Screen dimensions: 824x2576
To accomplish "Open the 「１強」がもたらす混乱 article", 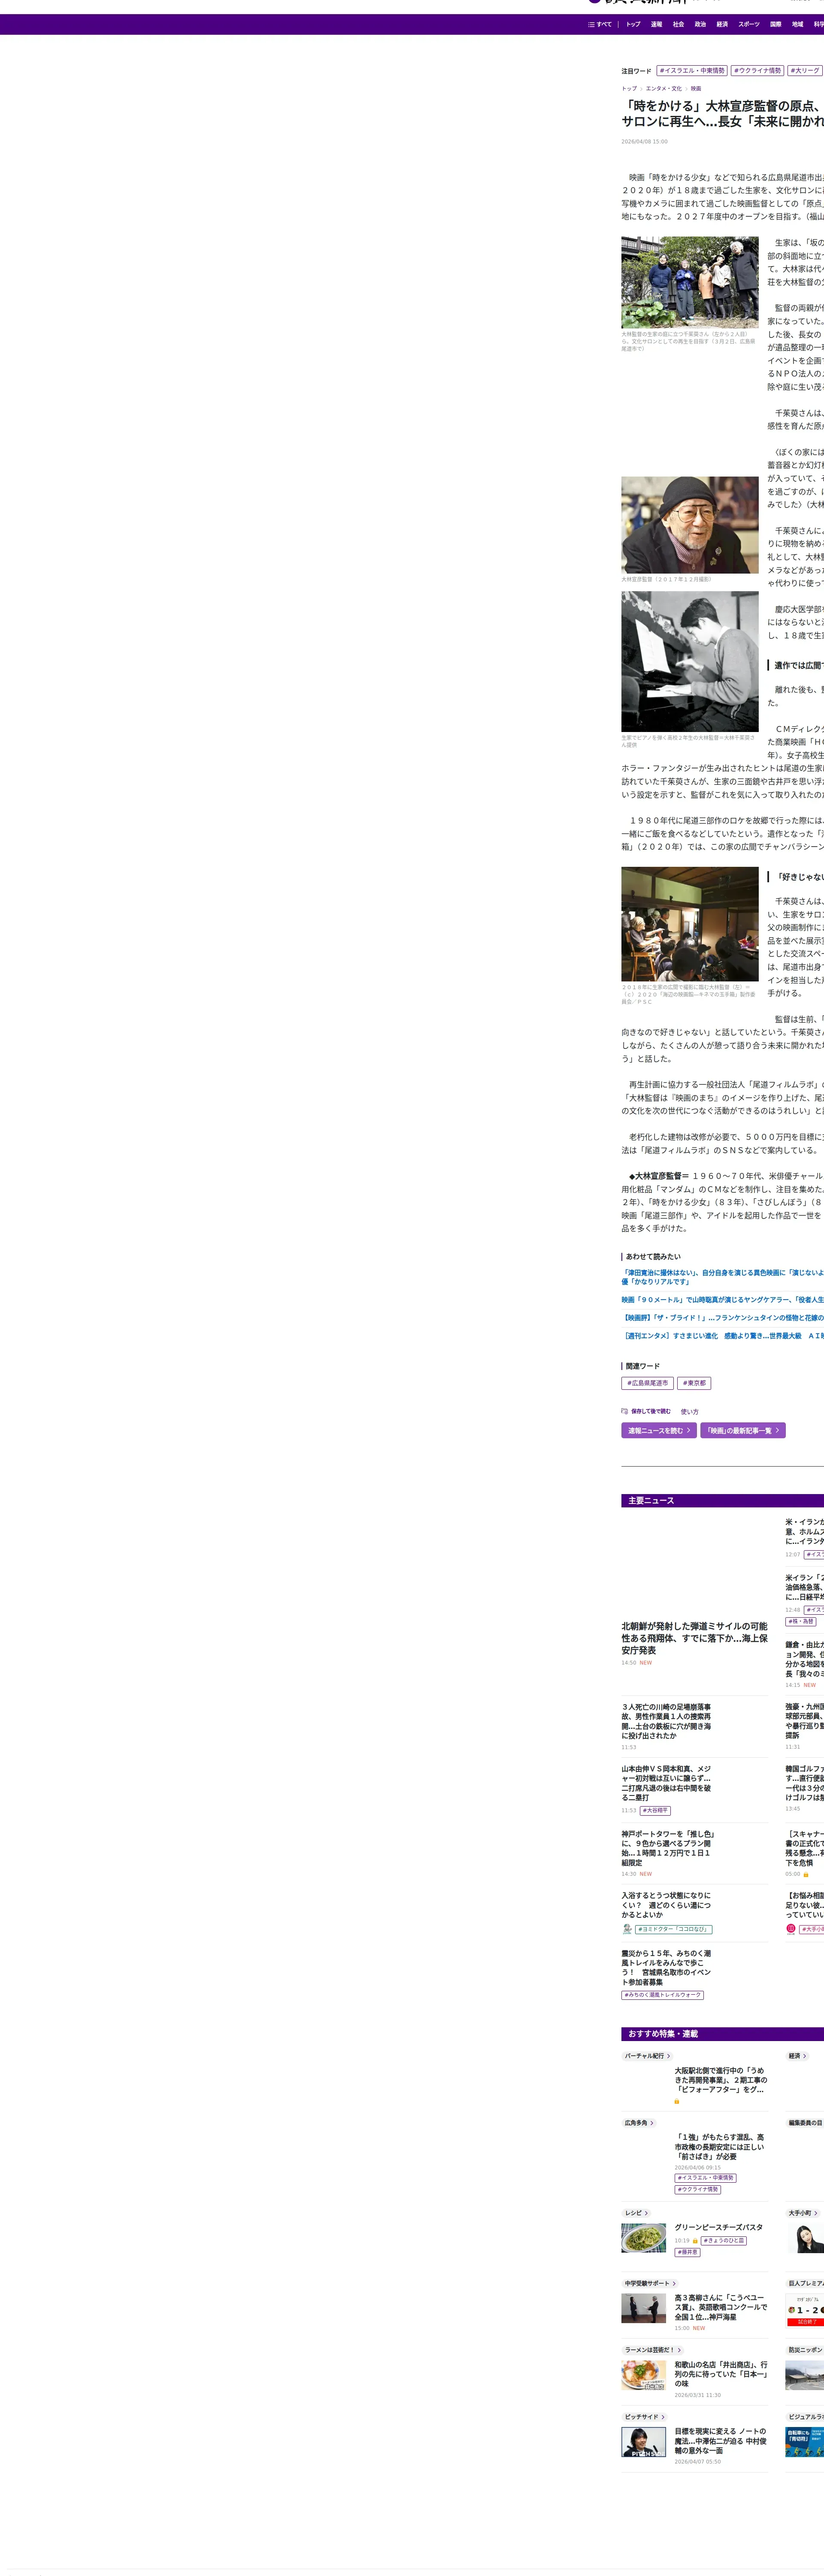I will 720,2147.
